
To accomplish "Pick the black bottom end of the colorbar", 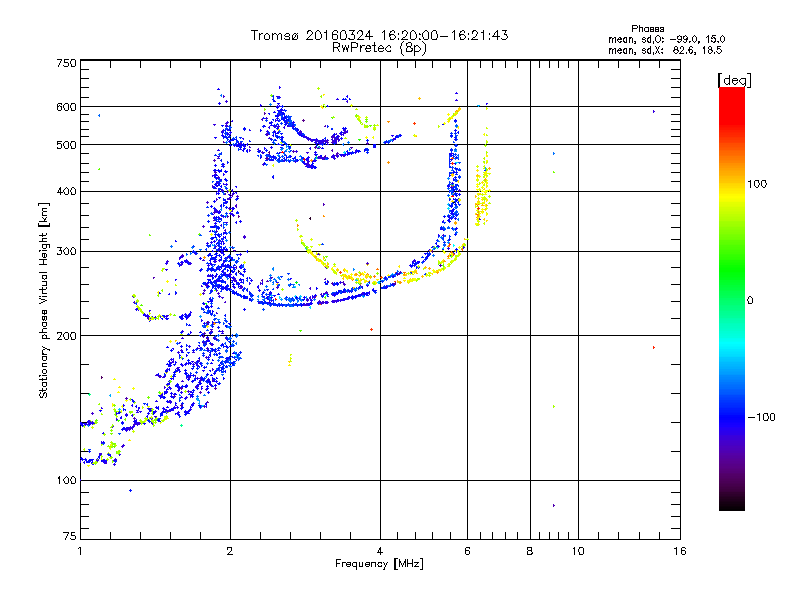I will click(x=732, y=503).
